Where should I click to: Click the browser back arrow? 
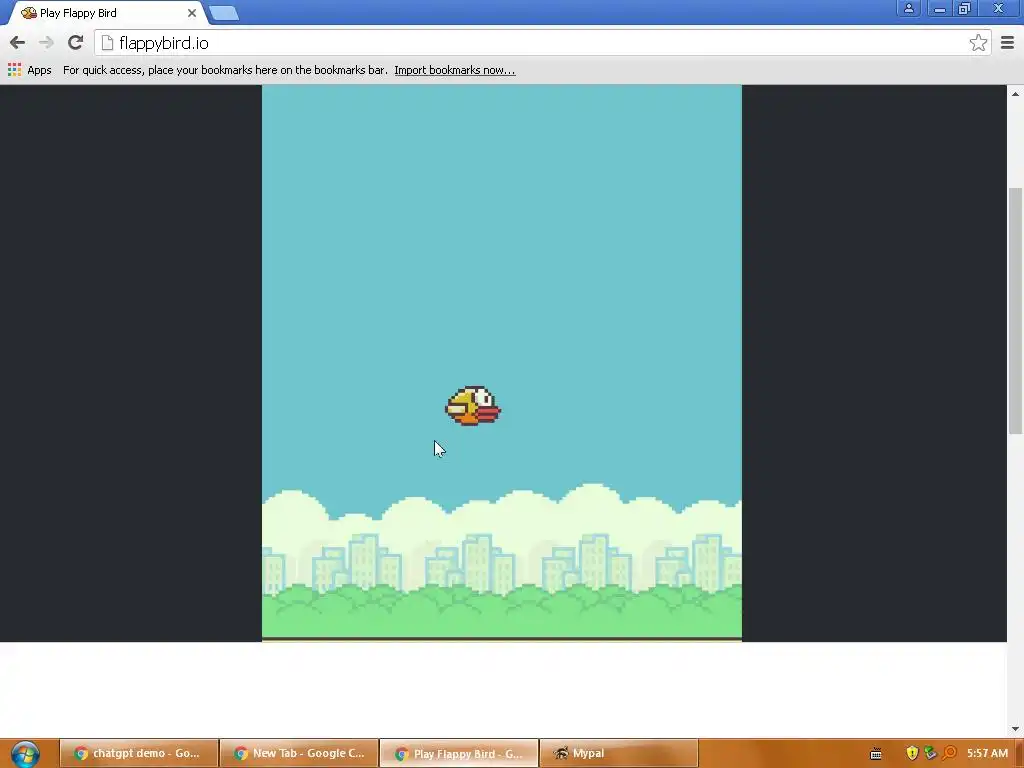18,43
